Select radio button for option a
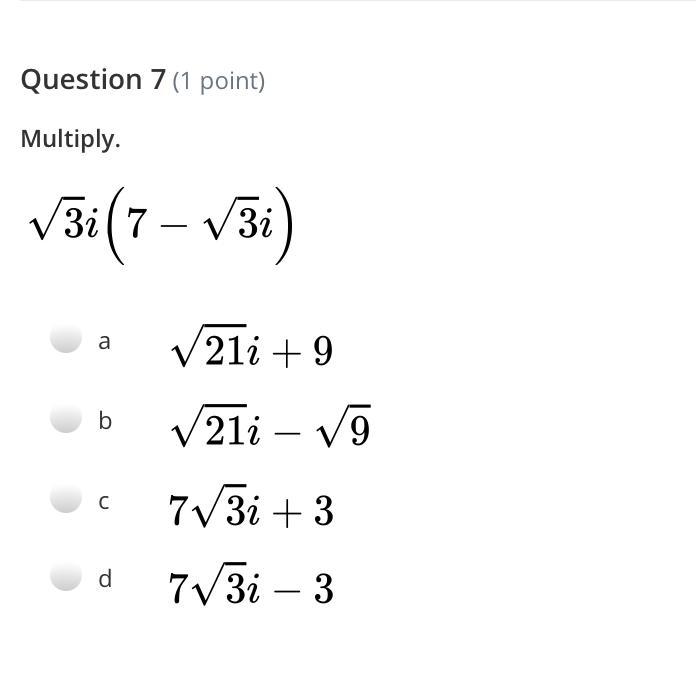 [x=66, y=338]
